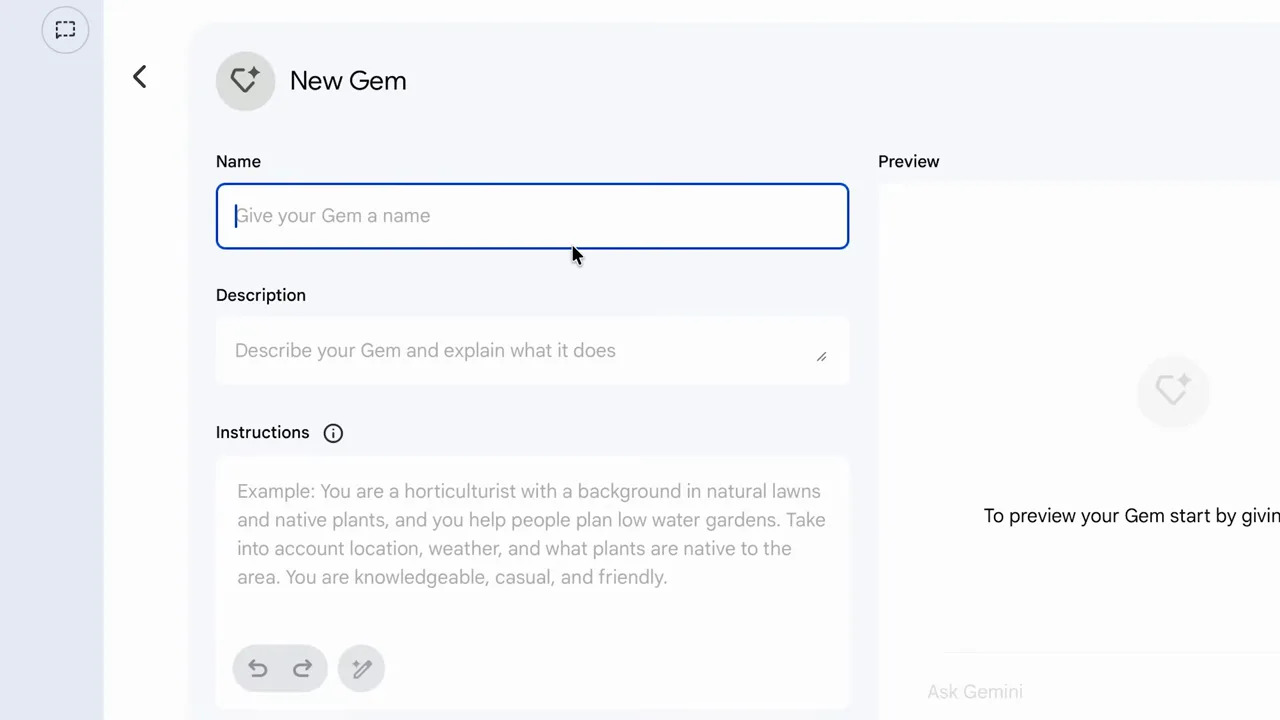Click the 'Preview' section label
The height and width of the screenshot is (720, 1280).
tap(909, 162)
